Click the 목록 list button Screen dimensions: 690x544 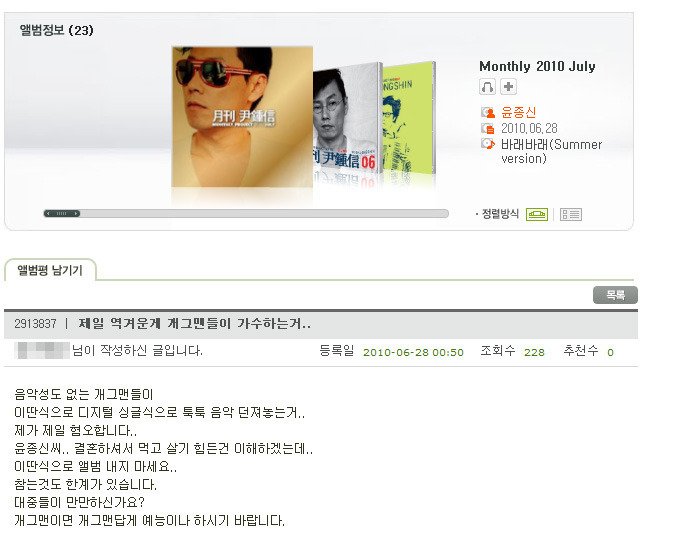coord(615,295)
